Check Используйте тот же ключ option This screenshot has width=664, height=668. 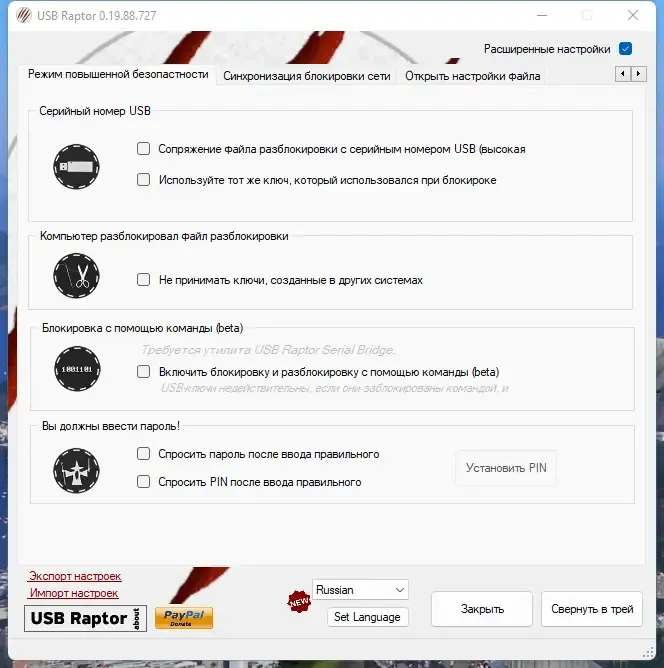pyautogui.click(x=144, y=179)
